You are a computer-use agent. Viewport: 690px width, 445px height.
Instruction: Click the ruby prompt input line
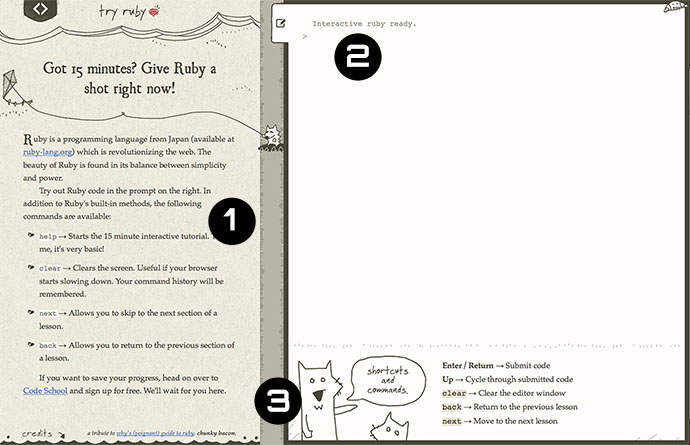click(x=484, y=37)
